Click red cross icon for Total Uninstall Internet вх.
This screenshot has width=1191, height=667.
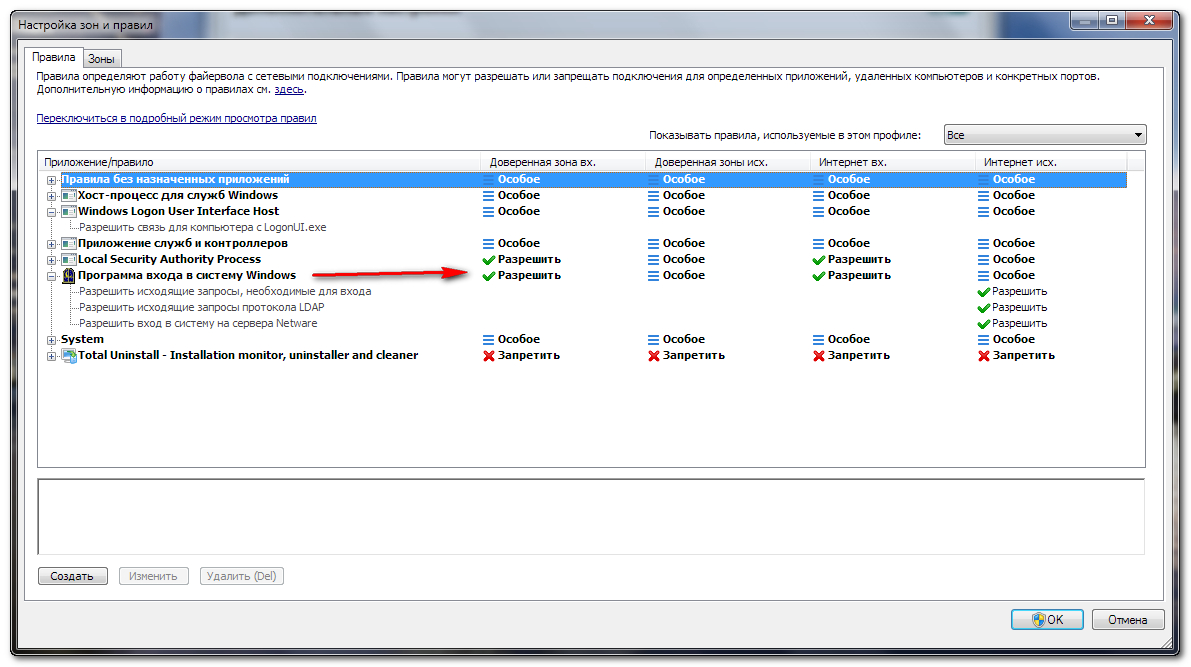(x=818, y=356)
